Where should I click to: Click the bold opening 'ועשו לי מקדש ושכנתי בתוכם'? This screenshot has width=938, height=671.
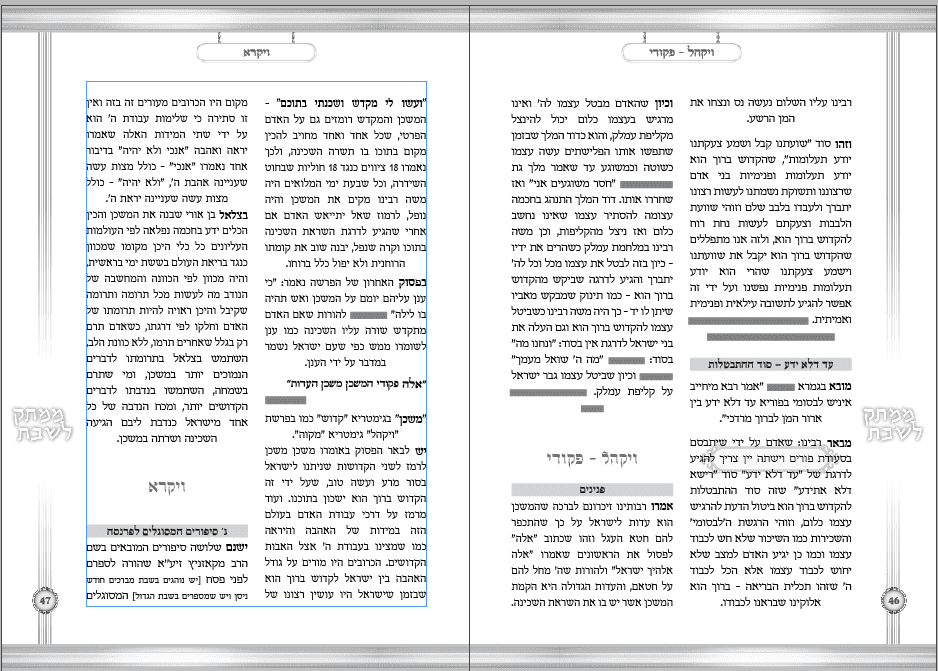[x=351, y=103]
